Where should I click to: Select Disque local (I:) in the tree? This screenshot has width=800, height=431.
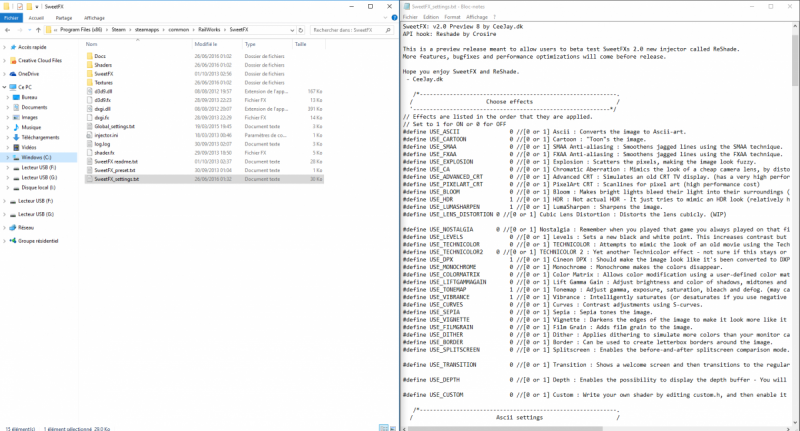[x=39, y=188]
